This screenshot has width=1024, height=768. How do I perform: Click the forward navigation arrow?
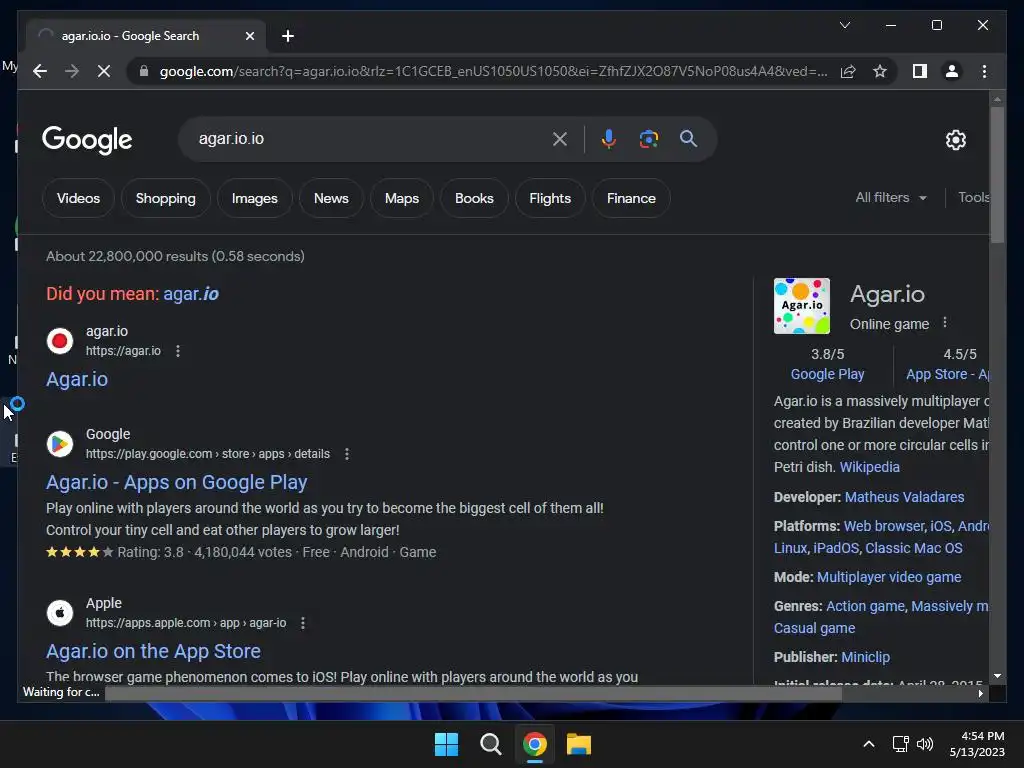point(72,71)
